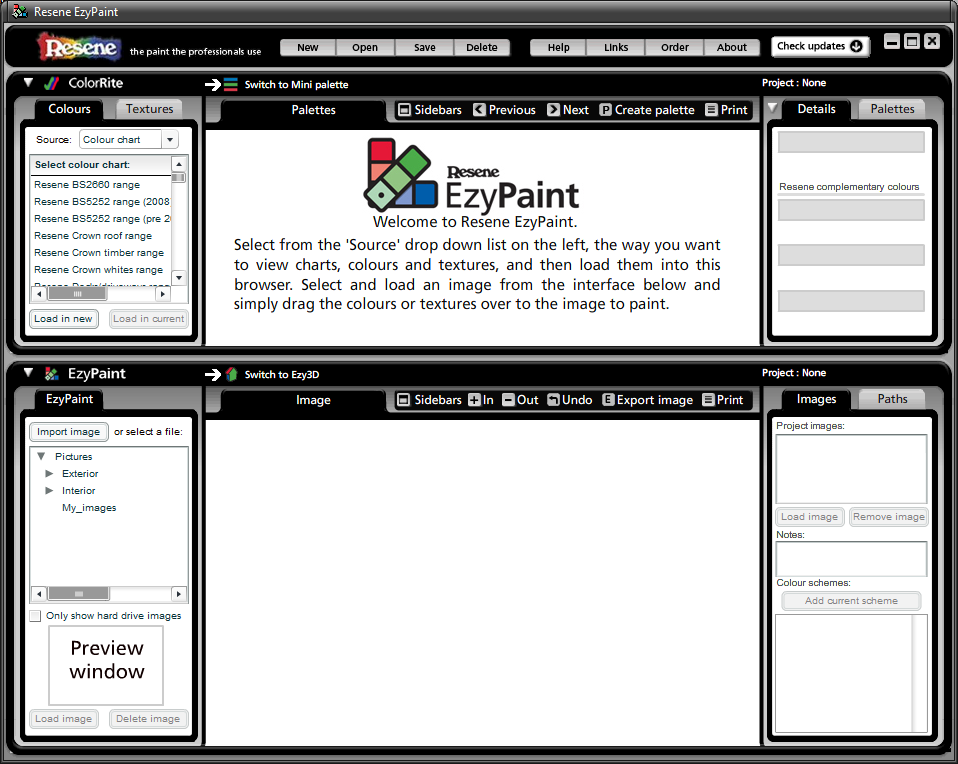Select Resene BS2660 range chart
The height and width of the screenshot is (764, 958).
101,185
